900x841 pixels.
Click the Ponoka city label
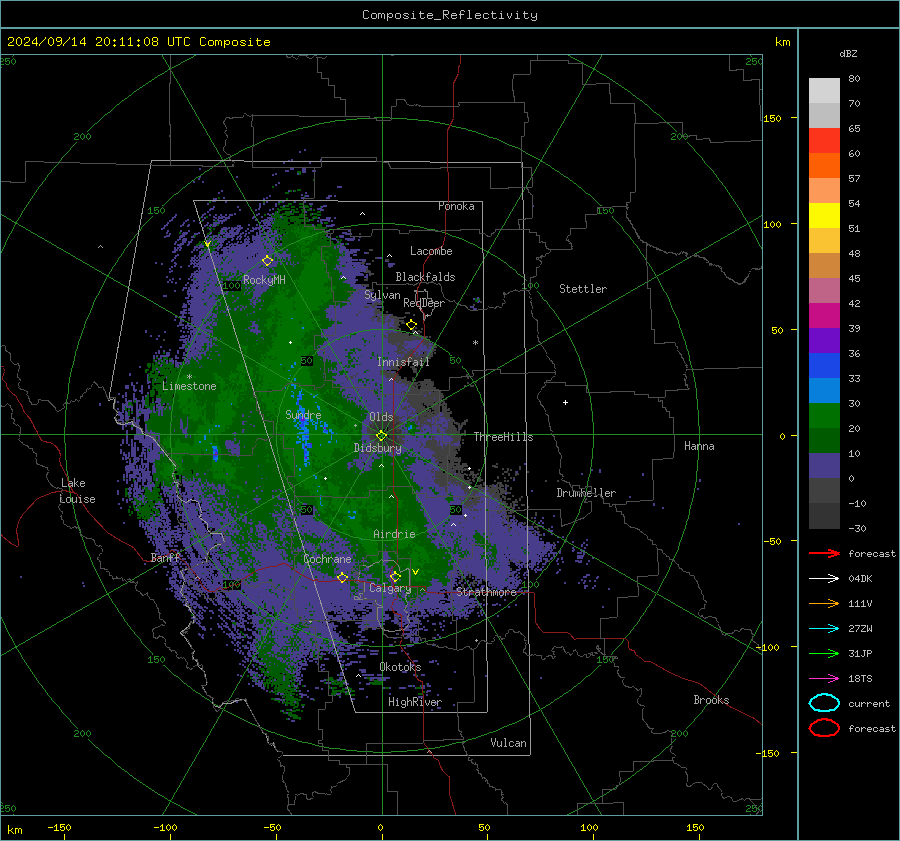coord(456,206)
